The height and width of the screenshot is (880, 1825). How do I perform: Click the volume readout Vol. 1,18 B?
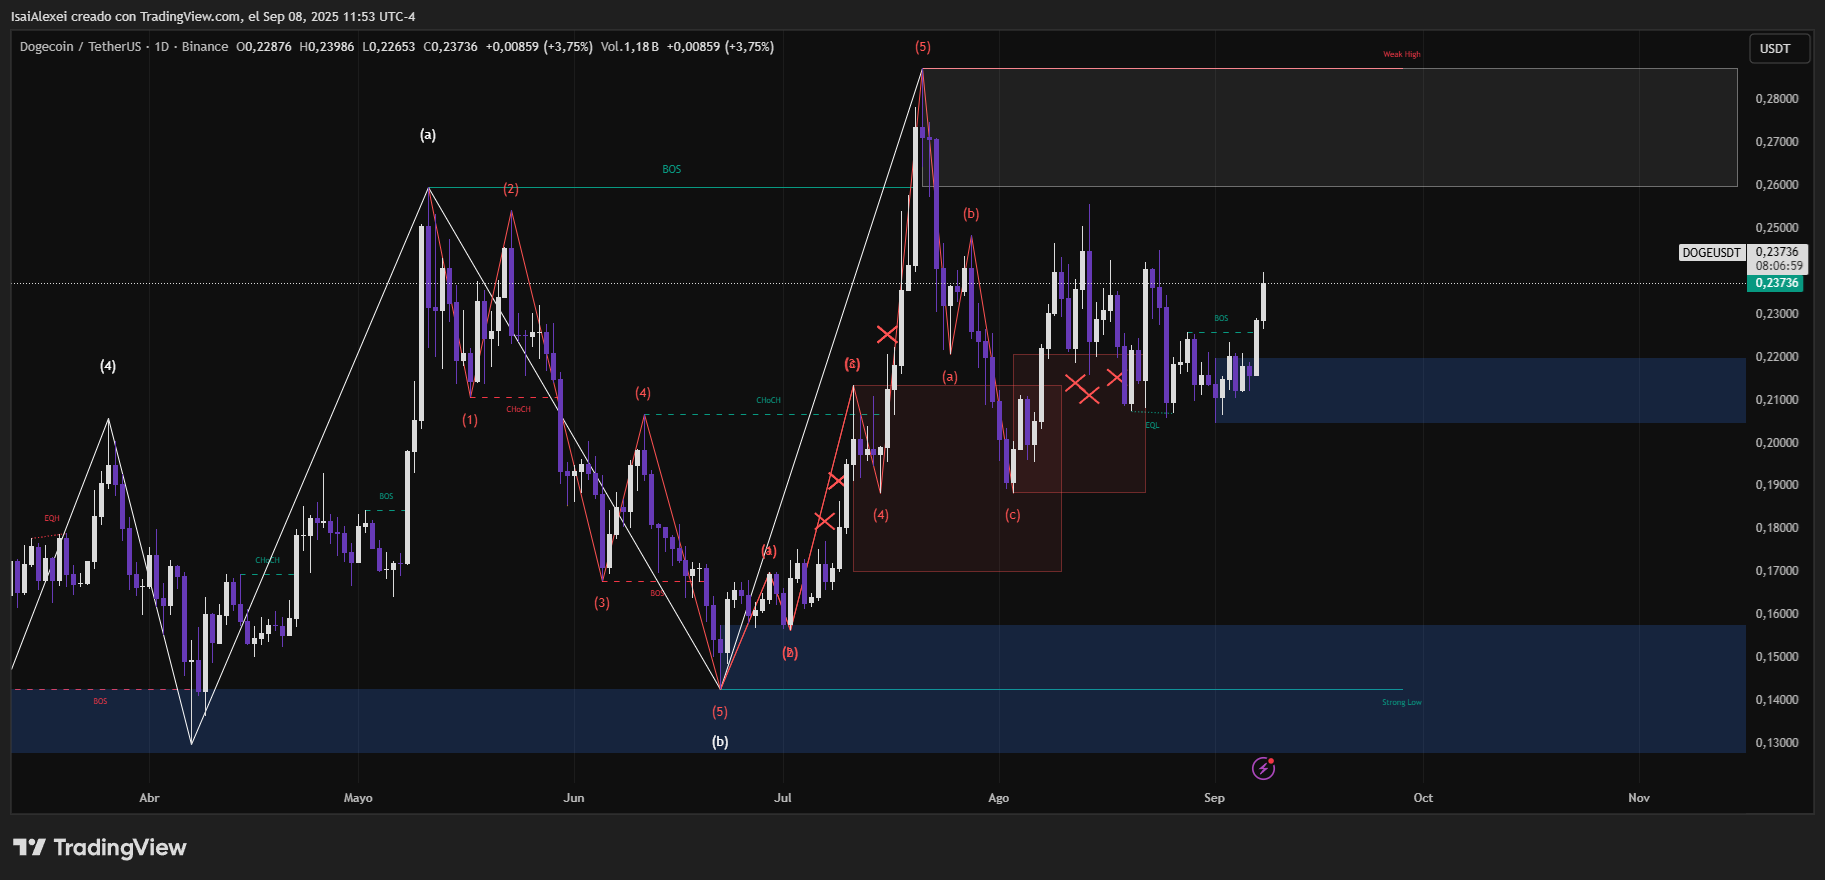(629, 47)
